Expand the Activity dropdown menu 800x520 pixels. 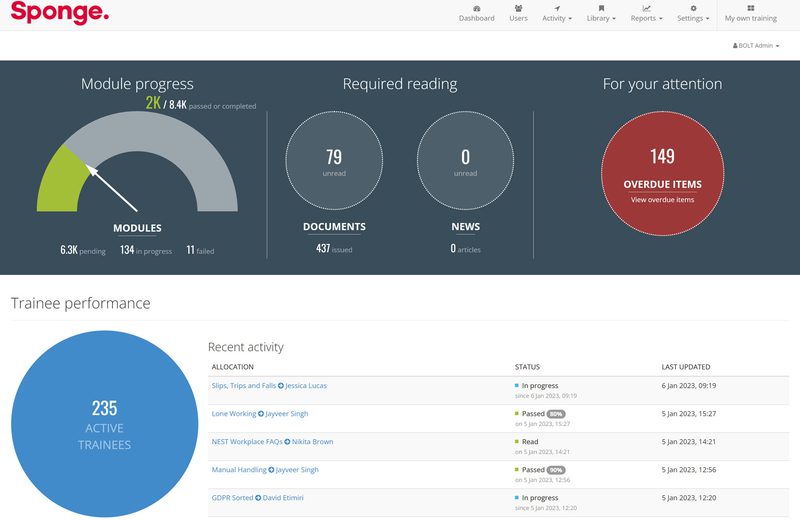coord(557,18)
